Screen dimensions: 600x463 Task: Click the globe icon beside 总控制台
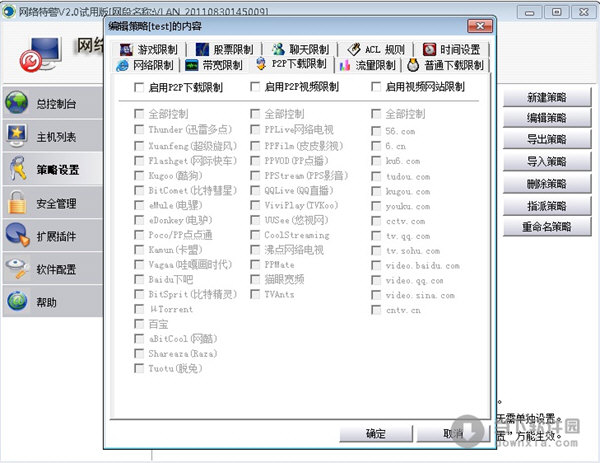[x=16, y=103]
